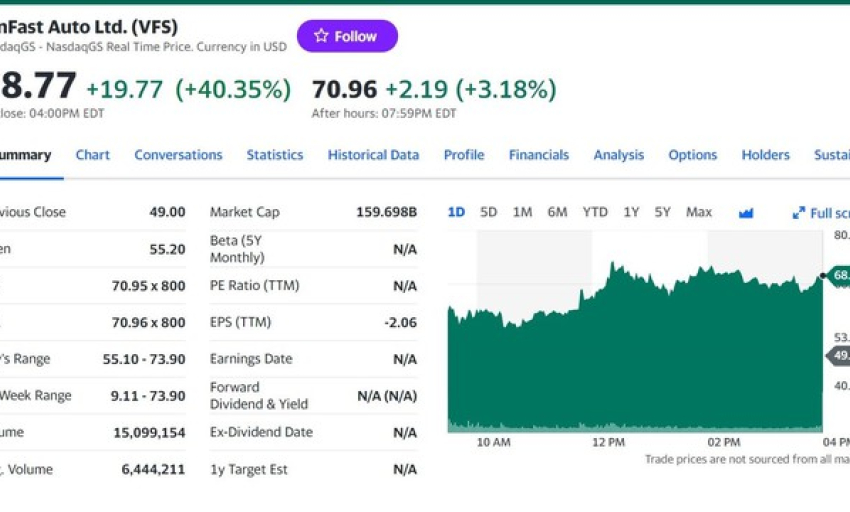Switch to the Financials tab
This screenshot has width=850, height=512.
tap(539, 155)
